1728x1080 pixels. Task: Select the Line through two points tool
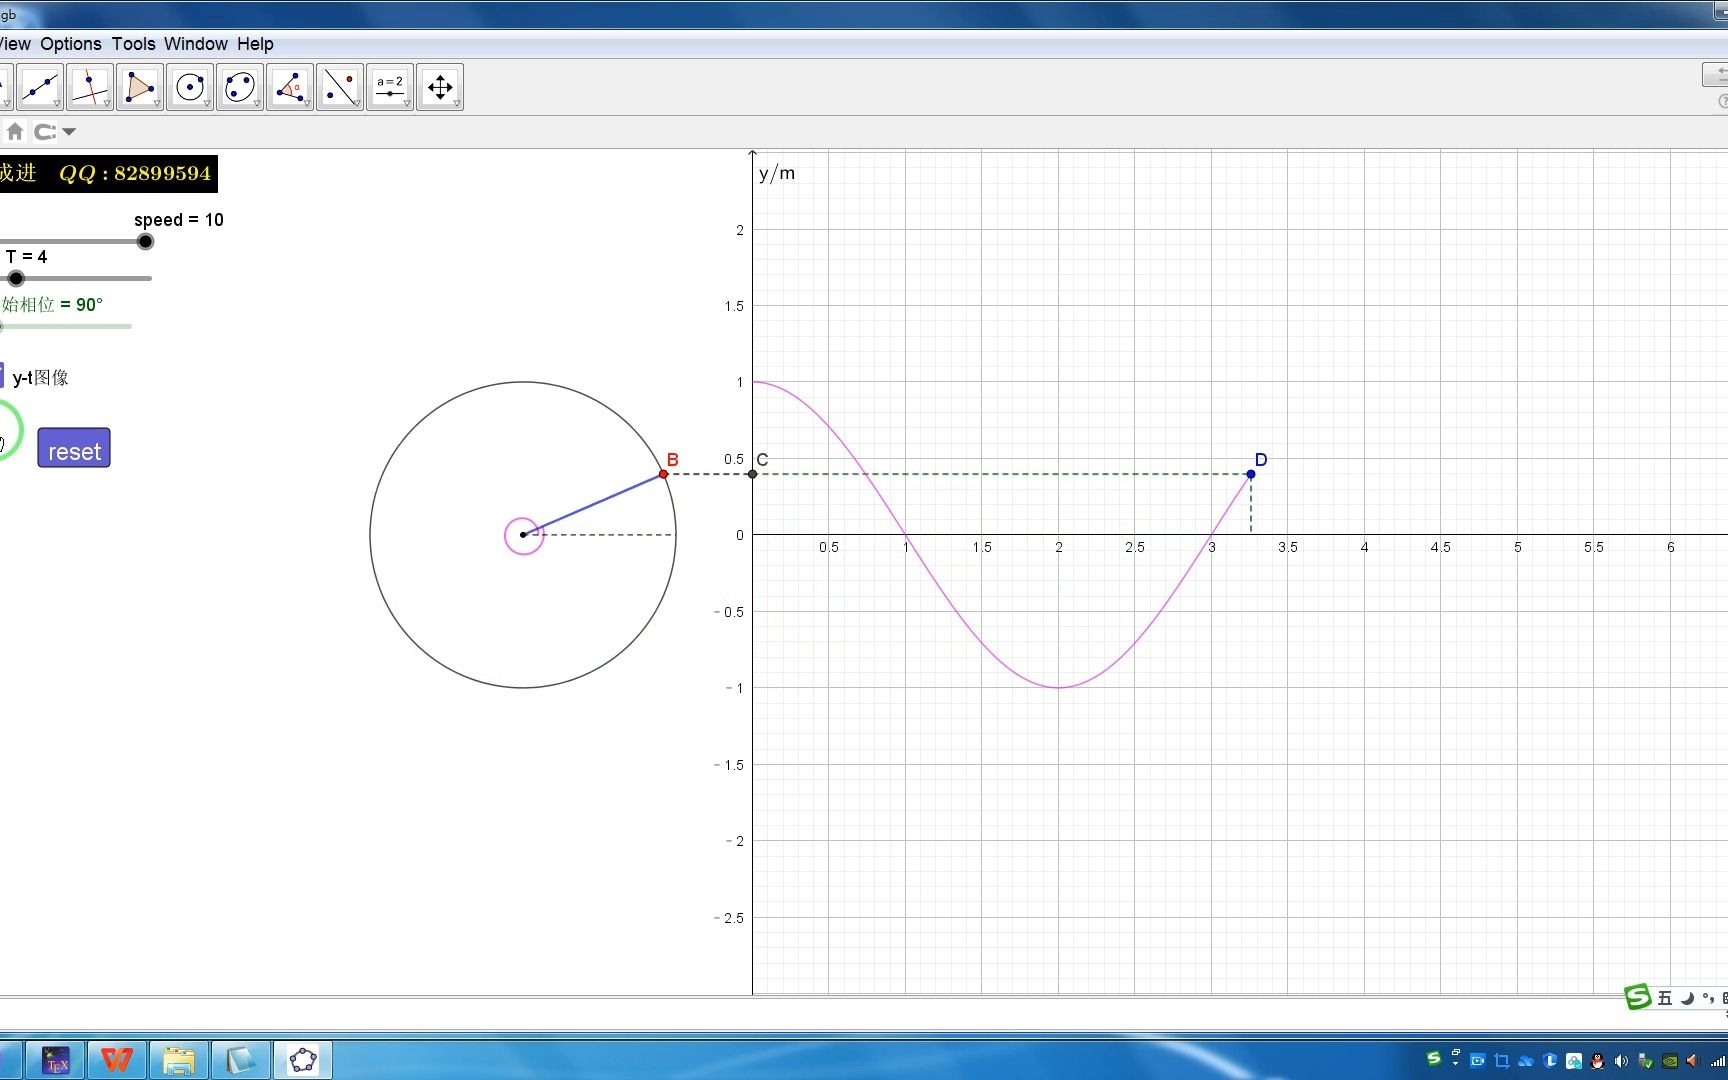click(x=40, y=87)
